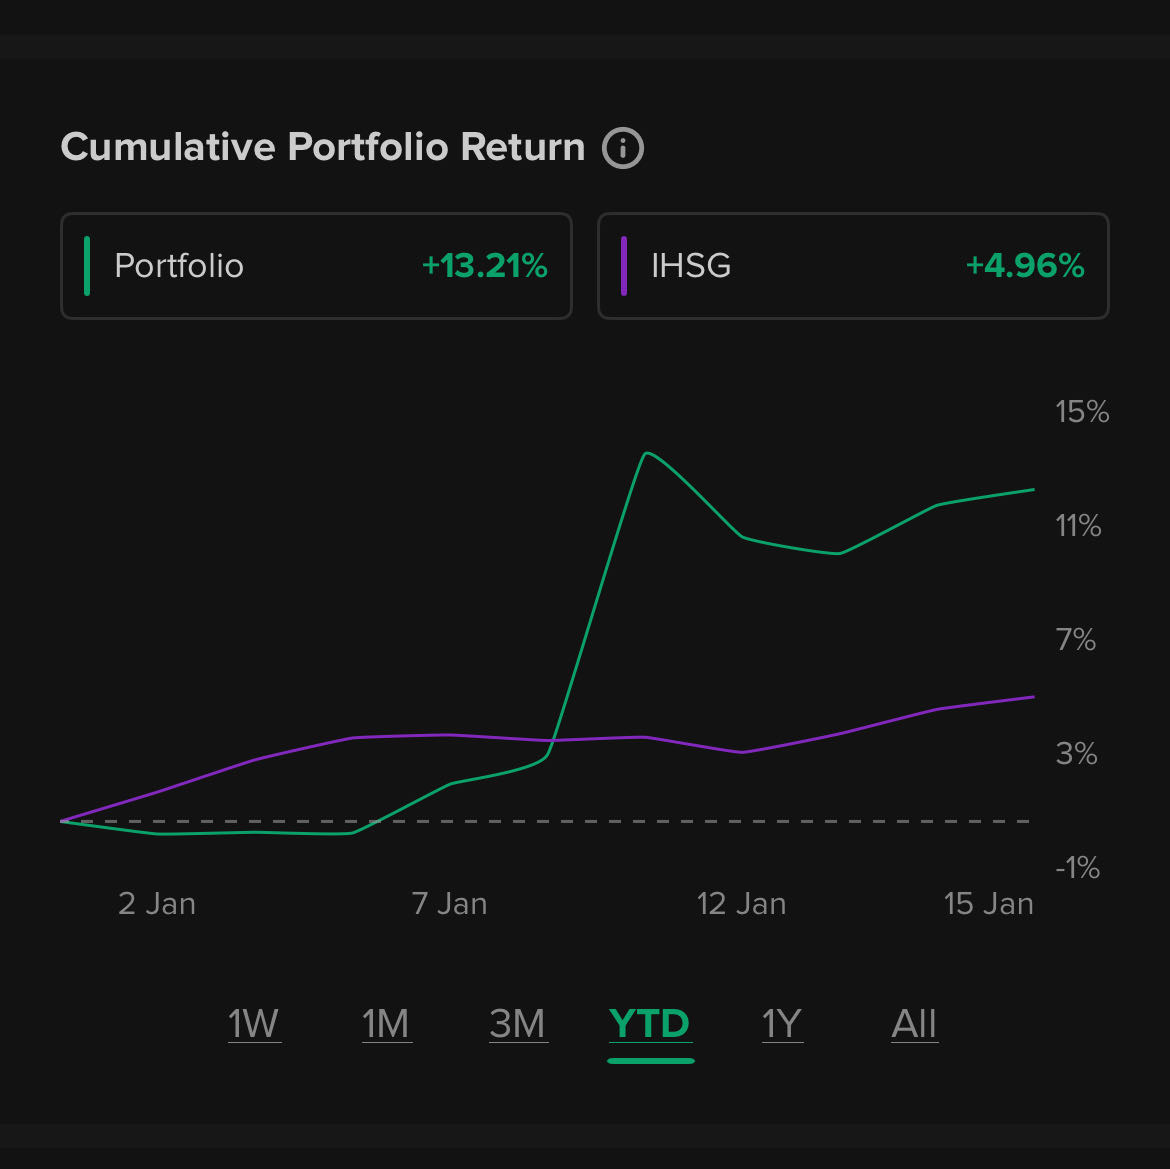Select the 1W time range tab
The width and height of the screenshot is (1170, 1169).
[254, 1025]
